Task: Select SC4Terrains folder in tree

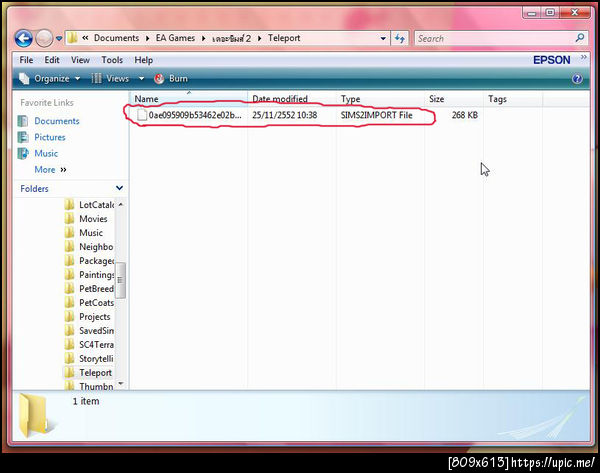Action: [x=96, y=345]
